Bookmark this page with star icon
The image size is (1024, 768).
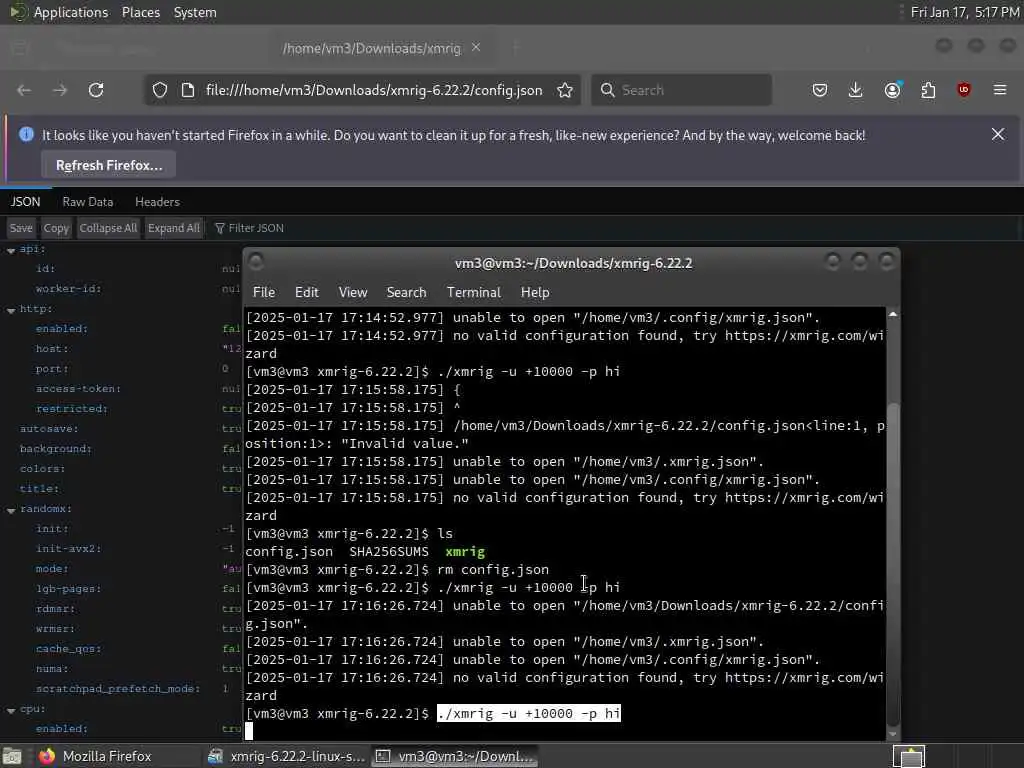[x=565, y=90]
